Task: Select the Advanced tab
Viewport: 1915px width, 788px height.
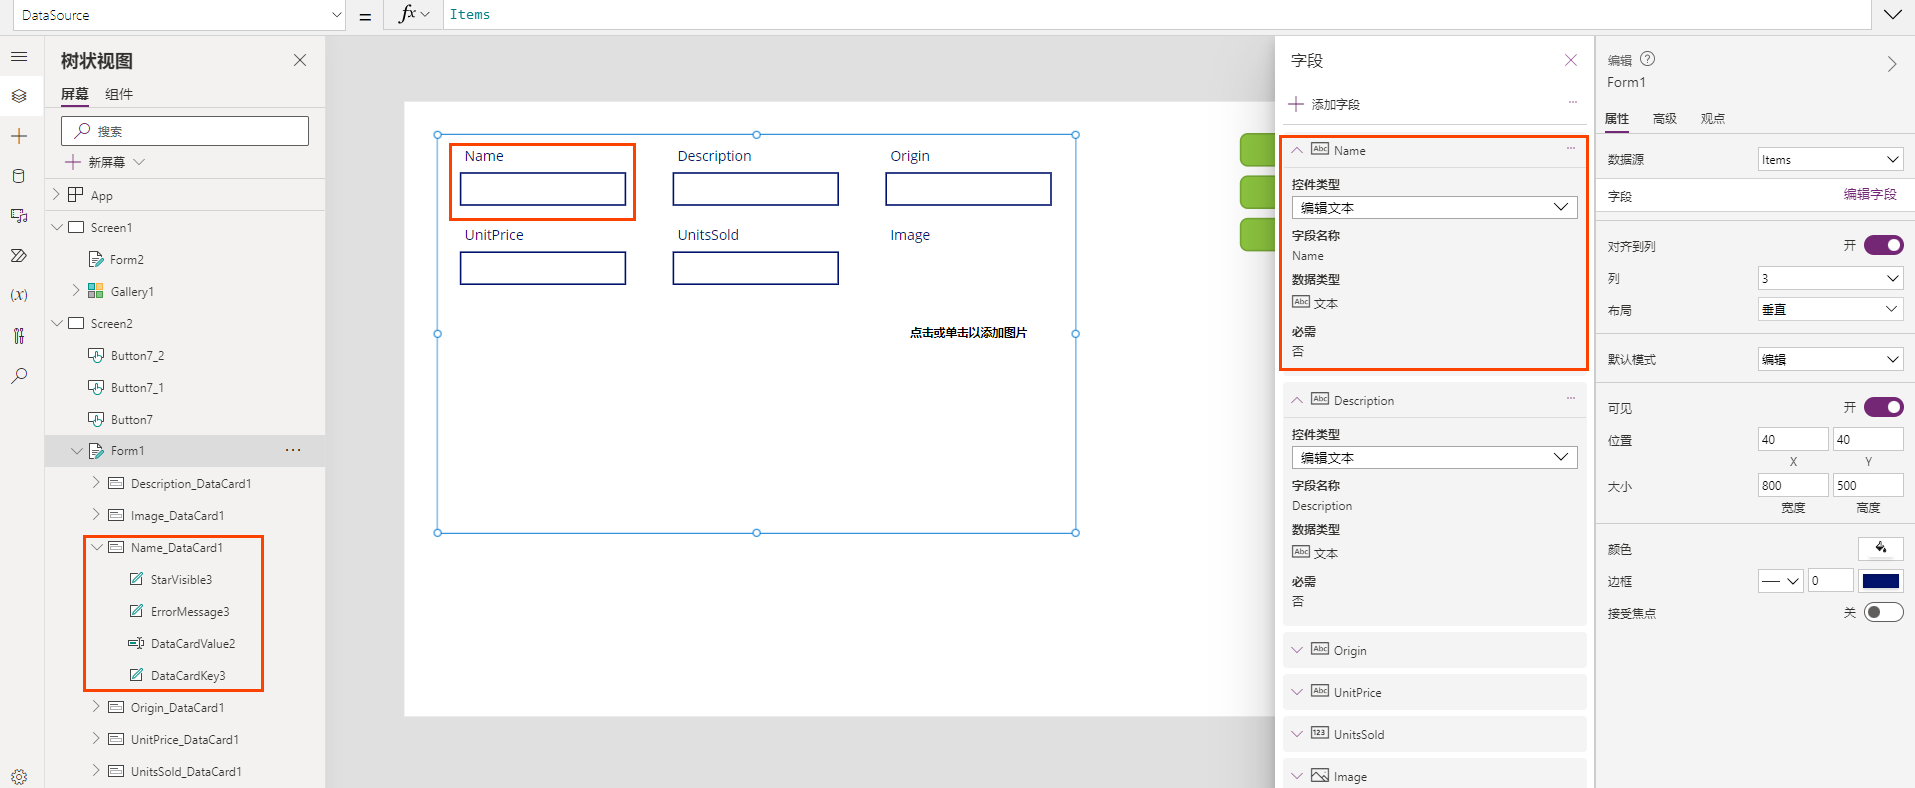Action: pos(1665,118)
